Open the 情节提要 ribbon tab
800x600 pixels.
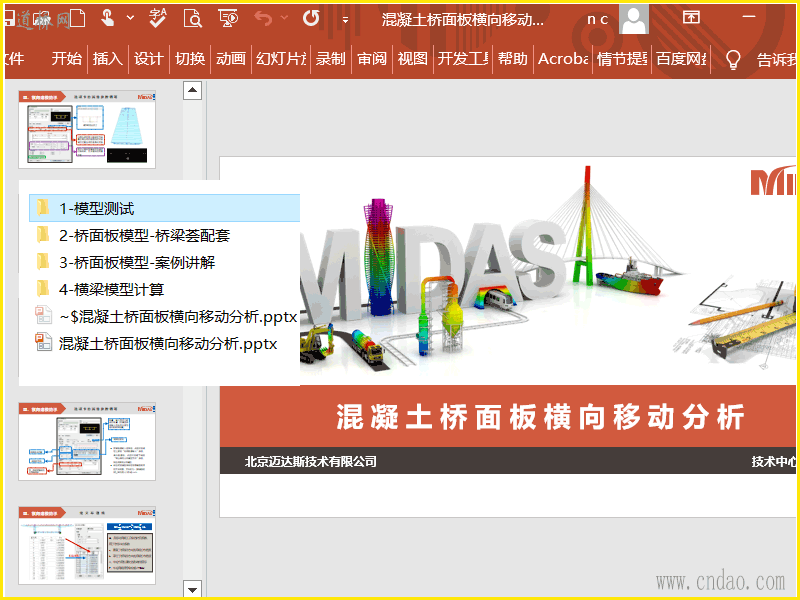pyautogui.click(x=622, y=59)
